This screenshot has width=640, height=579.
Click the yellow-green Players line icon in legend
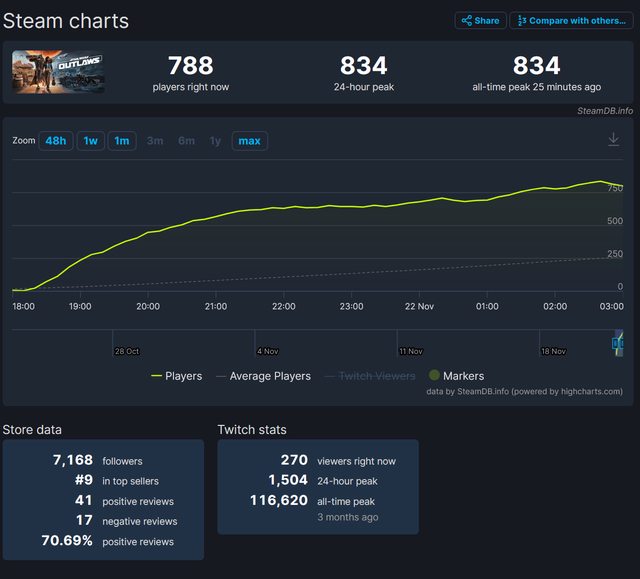tap(156, 376)
